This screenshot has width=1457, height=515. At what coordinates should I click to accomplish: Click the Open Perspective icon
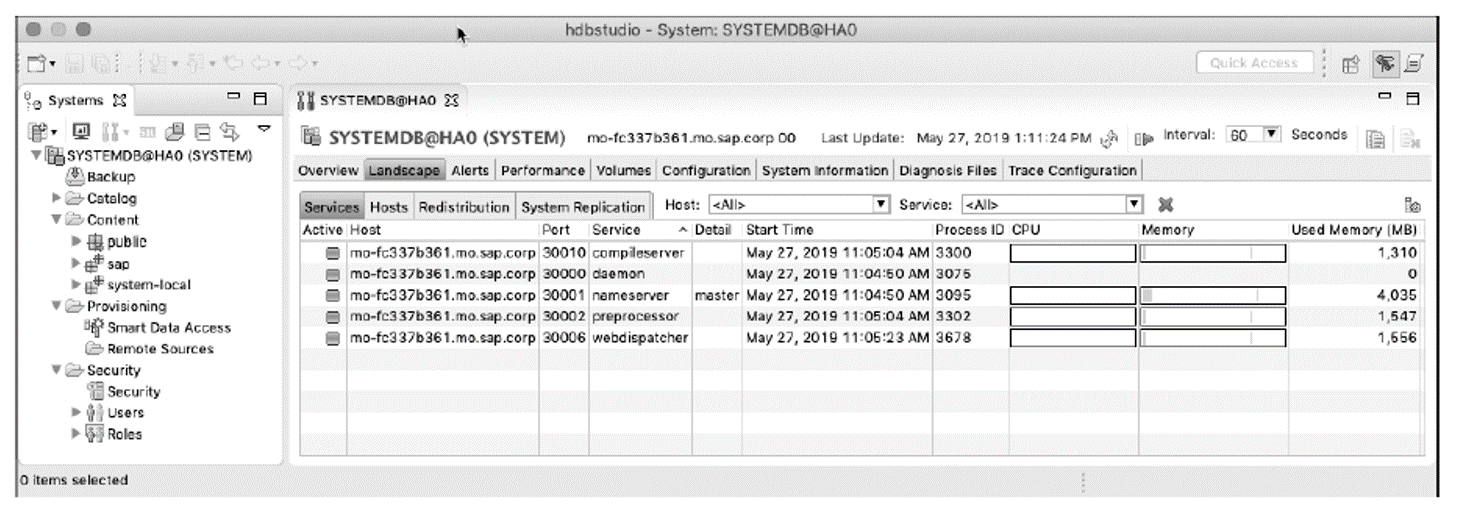(x=1351, y=64)
